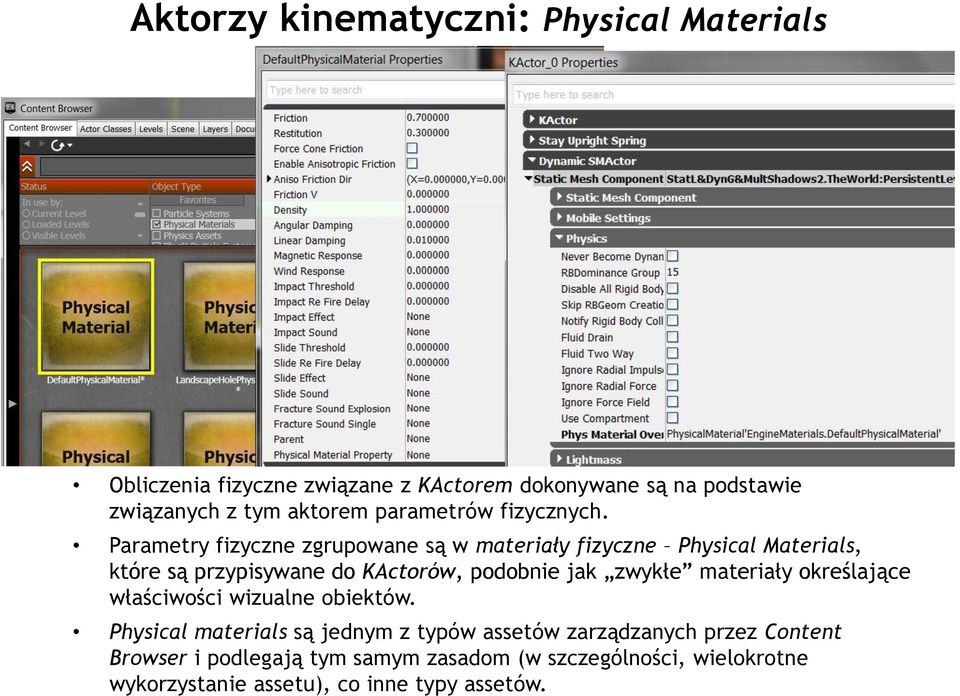The width and height of the screenshot is (960, 696).
Task: Select the LandscapeHolePhys material thumbnail
Action: pyautogui.click(x=219, y=316)
